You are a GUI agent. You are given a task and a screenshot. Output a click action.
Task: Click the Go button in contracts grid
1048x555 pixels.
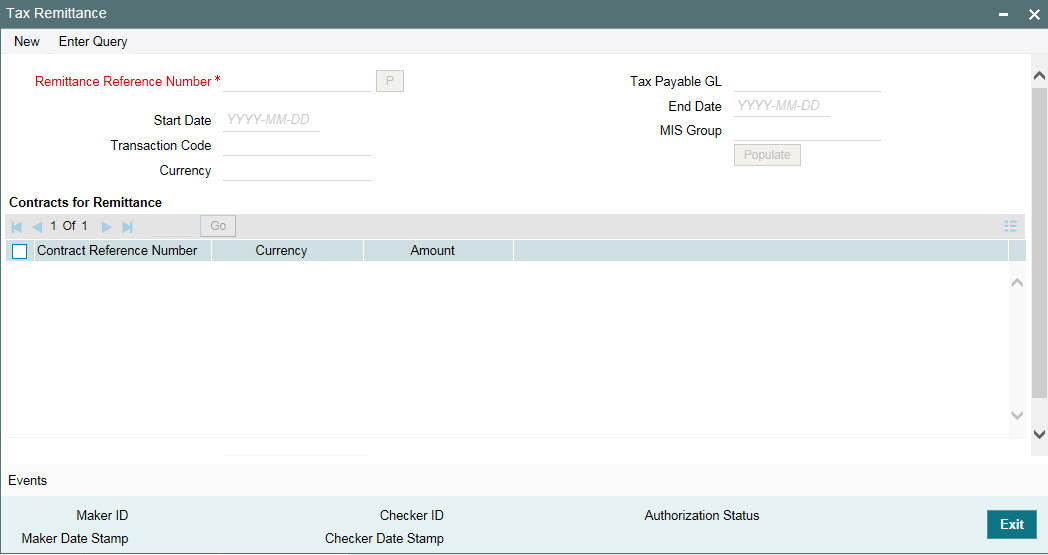pyautogui.click(x=218, y=226)
